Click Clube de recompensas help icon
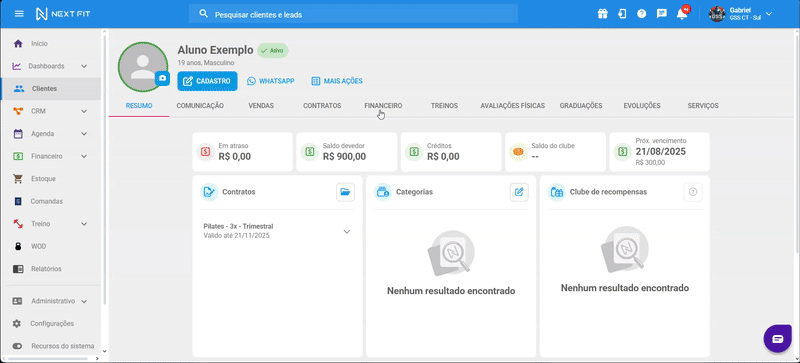Screen dimensions: 800x363 [693, 192]
